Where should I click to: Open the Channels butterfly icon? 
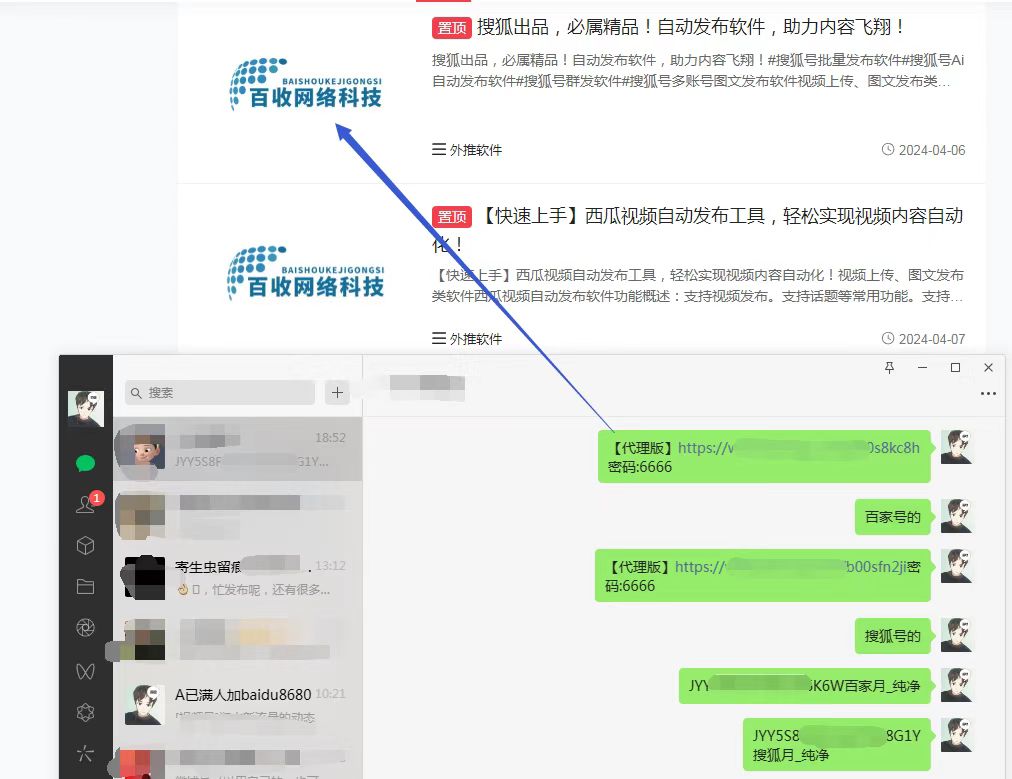tap(85, 671)
